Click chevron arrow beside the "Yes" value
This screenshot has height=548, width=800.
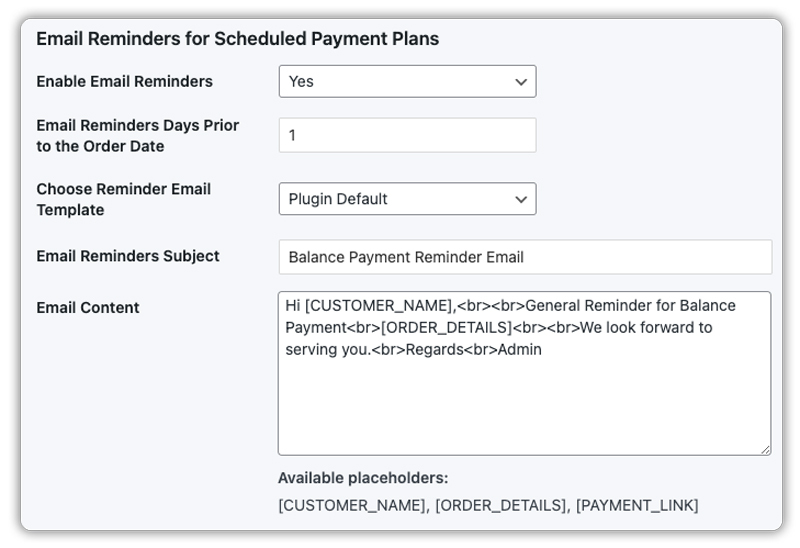click(520, 81)
